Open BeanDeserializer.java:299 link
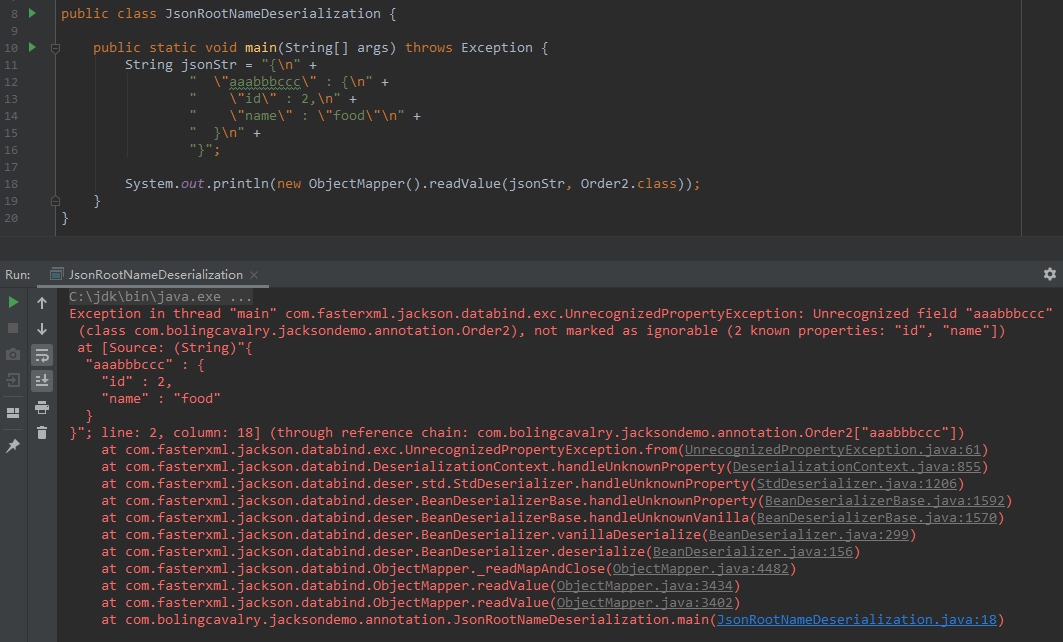 tap(809, 534)
